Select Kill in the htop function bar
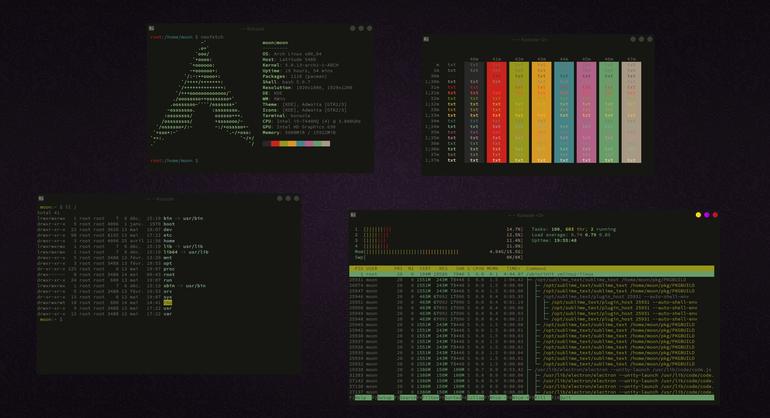Image resolution: width=770 pixels, height=418 pixels. [543, 397]
